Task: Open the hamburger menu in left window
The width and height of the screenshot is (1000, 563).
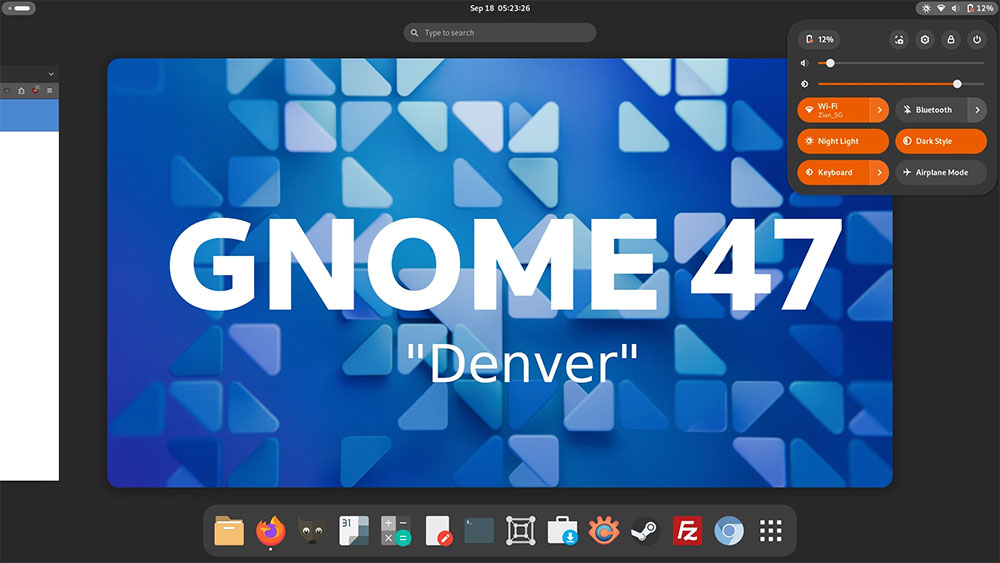Action: [50, 91]
